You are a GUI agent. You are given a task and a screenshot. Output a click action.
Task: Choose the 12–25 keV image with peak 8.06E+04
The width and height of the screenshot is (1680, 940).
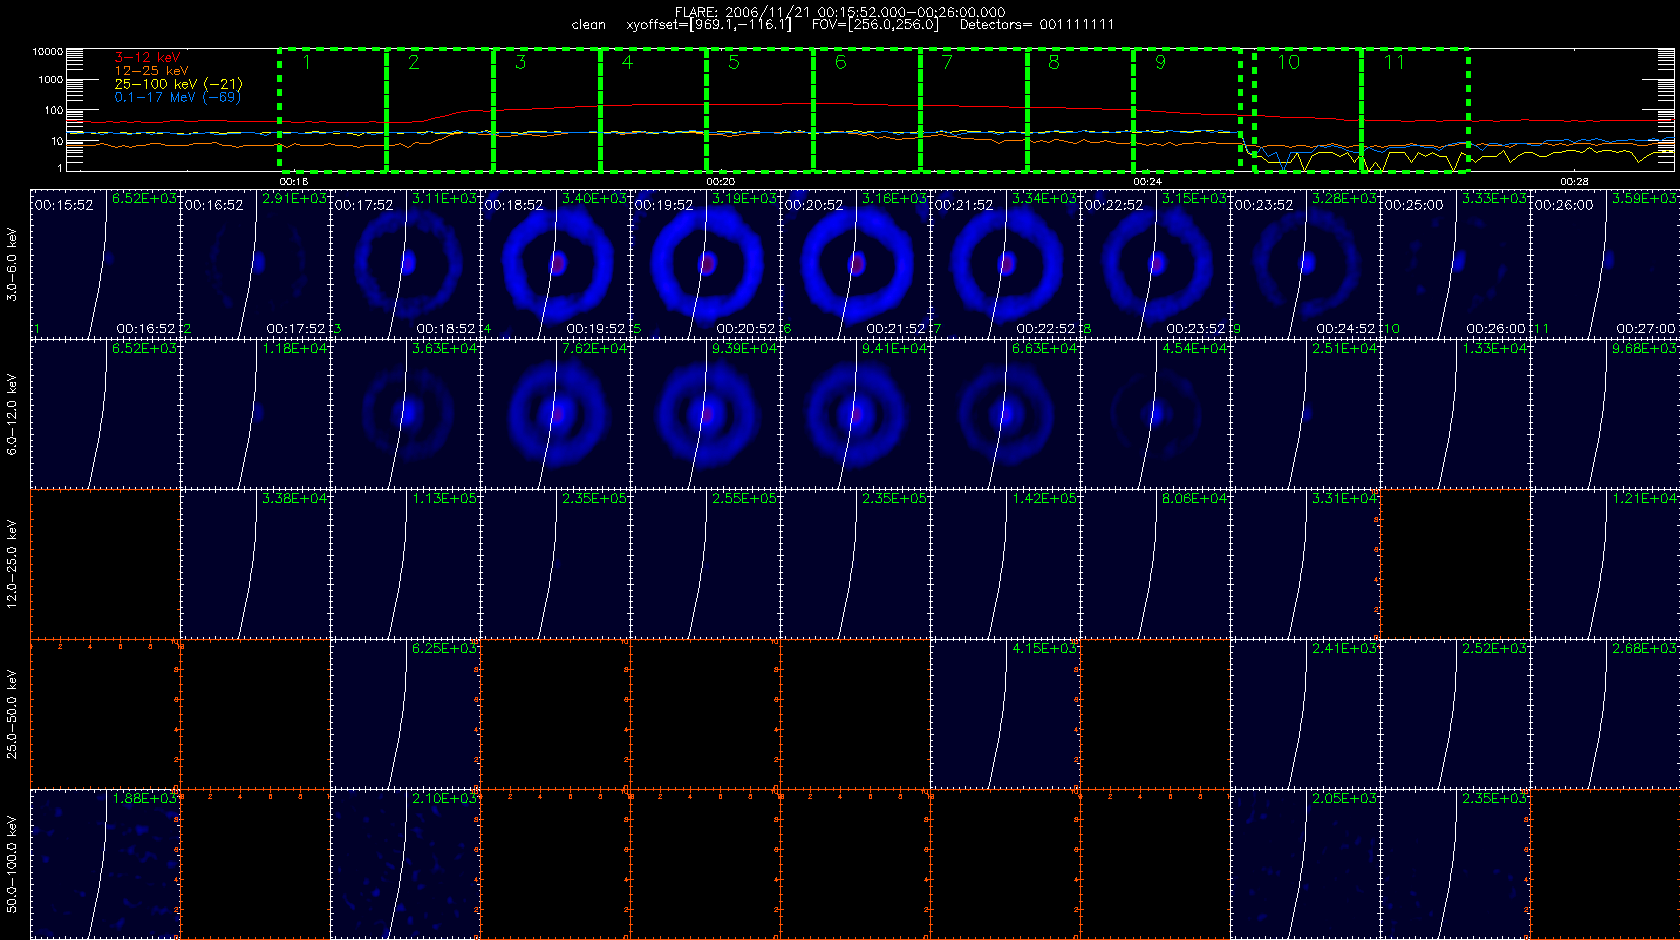pyautogui.click(x=1155, y=564)
